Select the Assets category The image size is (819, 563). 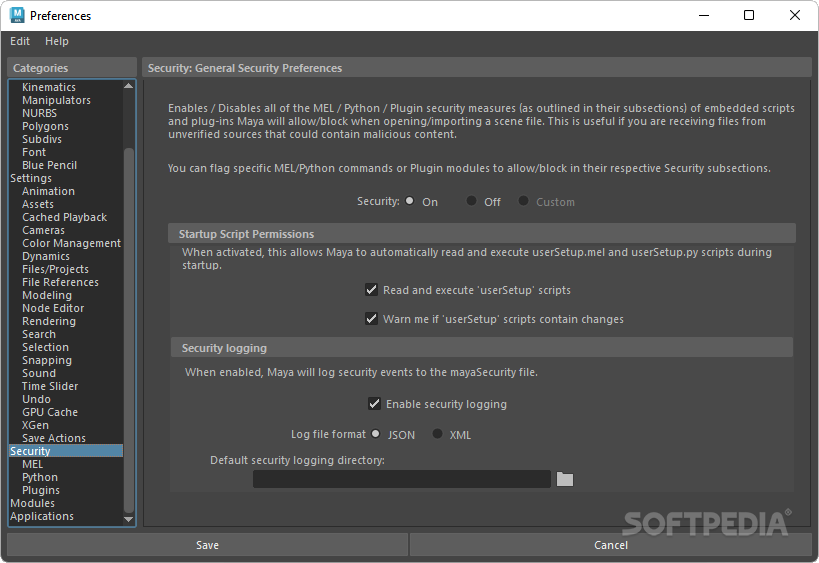tap(38, 204)
